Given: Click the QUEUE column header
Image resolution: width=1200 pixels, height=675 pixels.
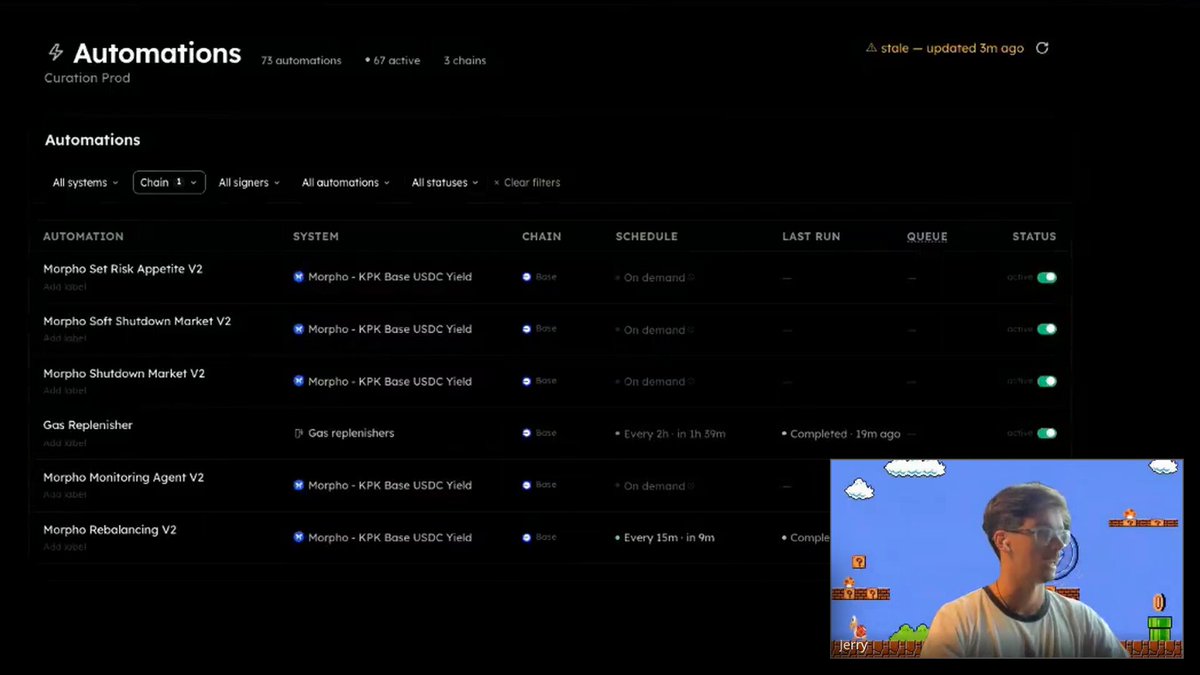Looking at the screenshot, I should (927, 237).
